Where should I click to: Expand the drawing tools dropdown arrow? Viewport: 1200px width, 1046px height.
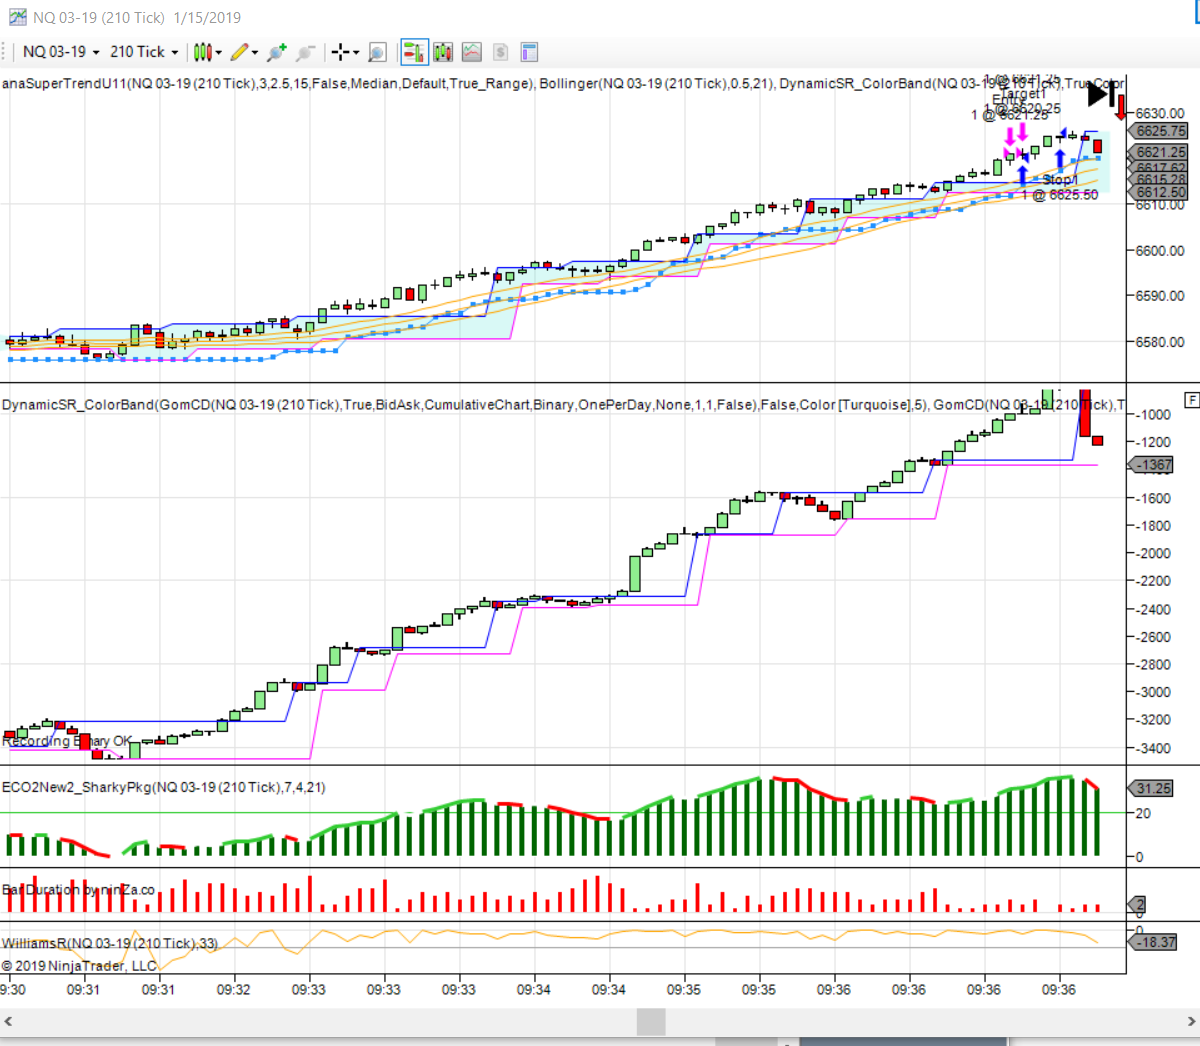click(x=255, y=52)
